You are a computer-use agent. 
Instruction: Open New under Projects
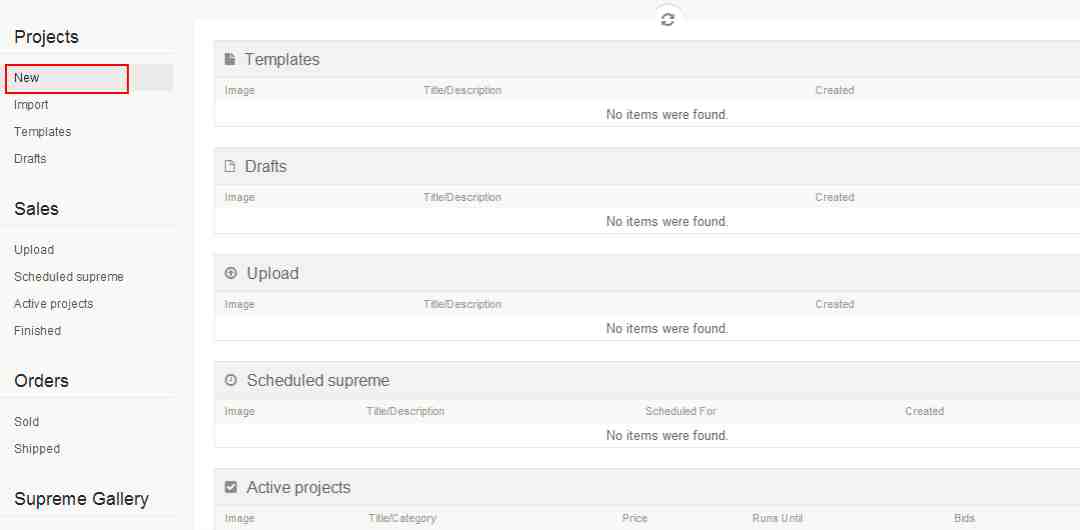coord(27,78)
